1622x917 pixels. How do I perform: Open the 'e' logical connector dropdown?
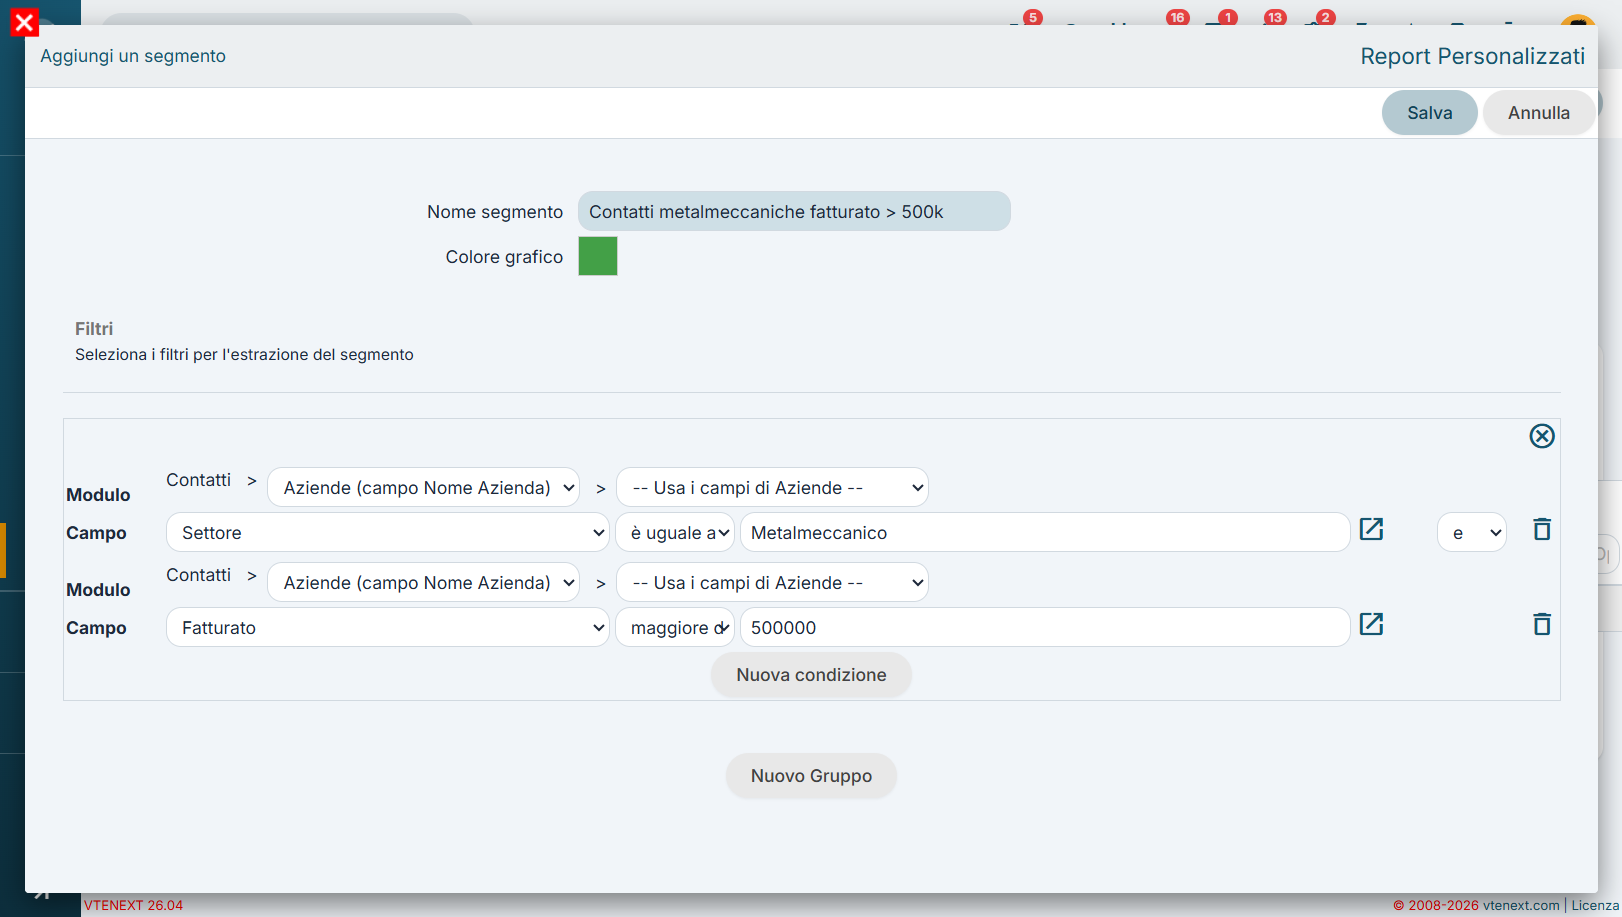tap(1472, 532)
